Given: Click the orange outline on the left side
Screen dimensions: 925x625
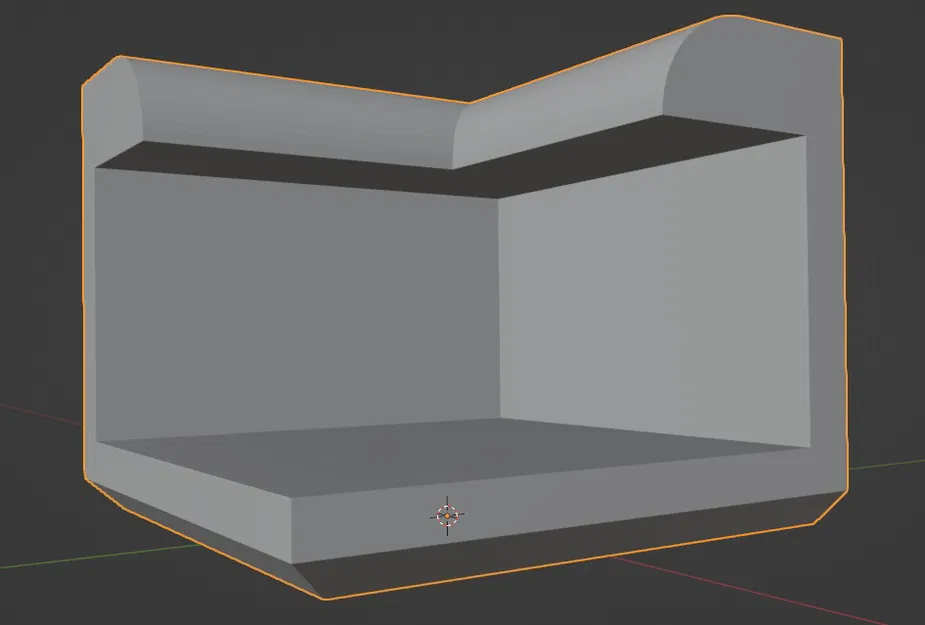Looking at the screenshot, I should click(x=83, y=300).
